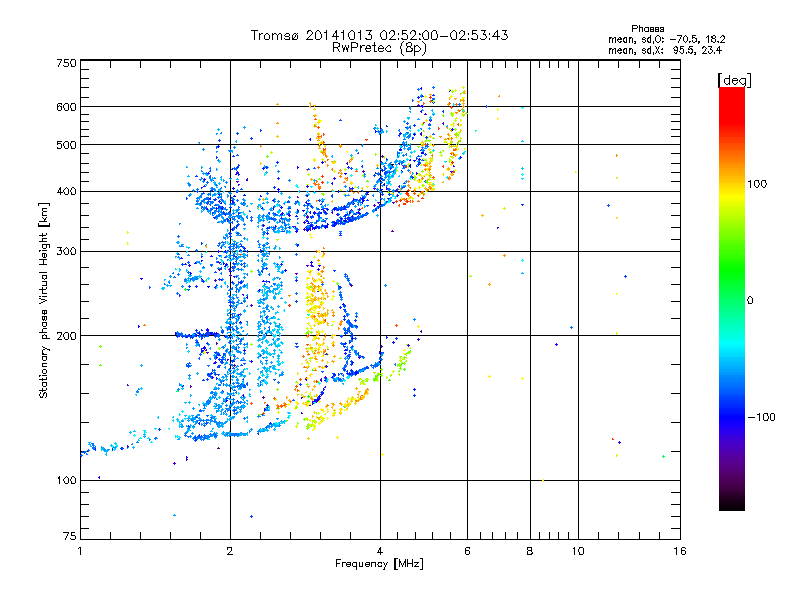Click the 'RwPretec (8p)' subtitle

(x=379, y=48)
